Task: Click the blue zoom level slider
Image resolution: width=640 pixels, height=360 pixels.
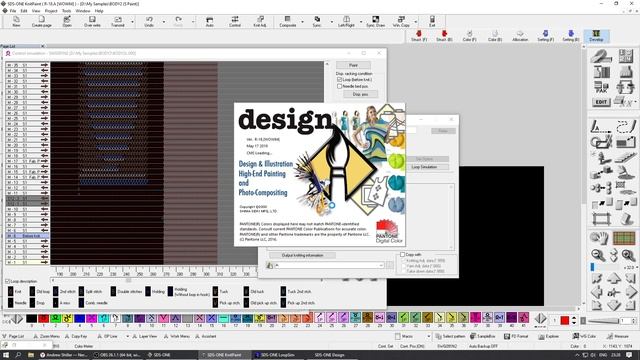Action: click(x=592, y=267)
